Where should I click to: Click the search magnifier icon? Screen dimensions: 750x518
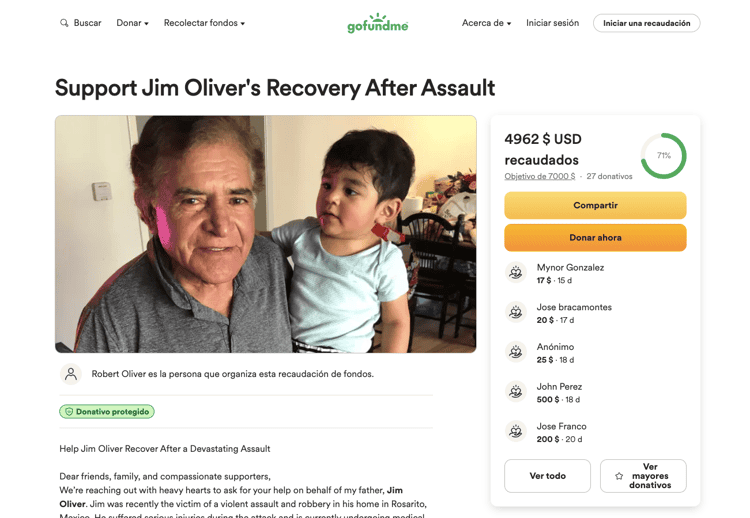(64, 23)
